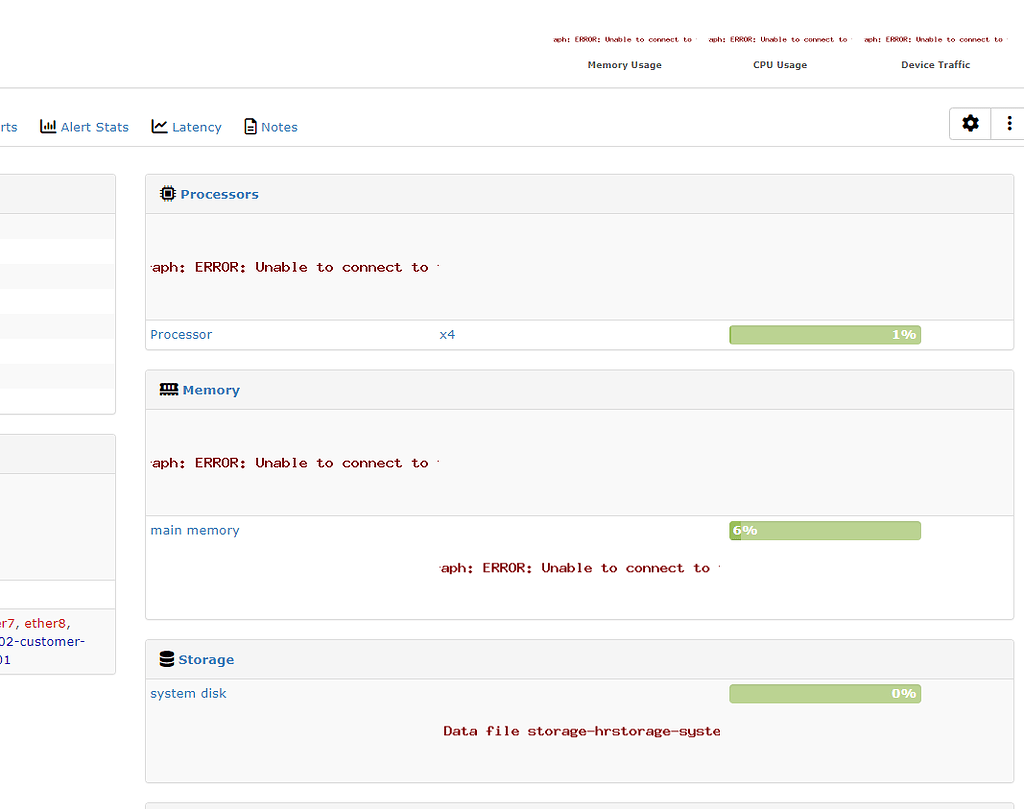This screenshot has width=1024, height=809.
Task: Click the Storage disk-stack icon
Action: pyautogui.click(x=166, y=658)
